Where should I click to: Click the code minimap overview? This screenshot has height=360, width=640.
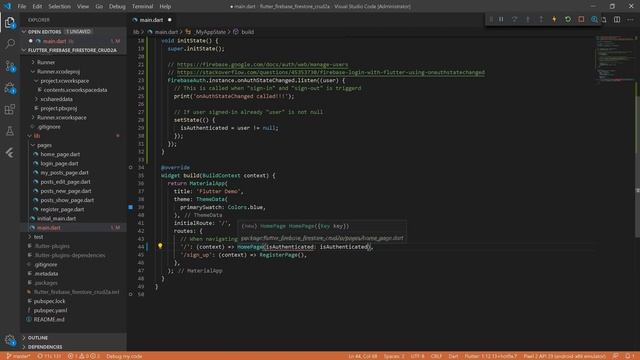coord(615,58)
